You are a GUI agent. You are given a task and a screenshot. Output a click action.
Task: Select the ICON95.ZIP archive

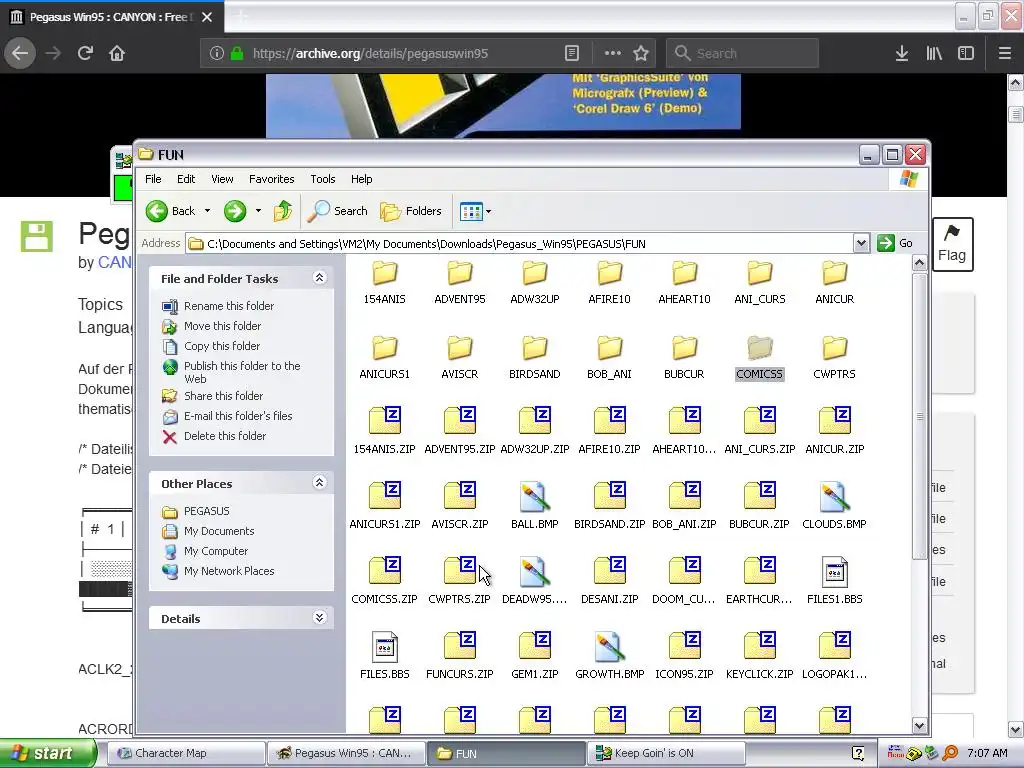click(684, 657)
